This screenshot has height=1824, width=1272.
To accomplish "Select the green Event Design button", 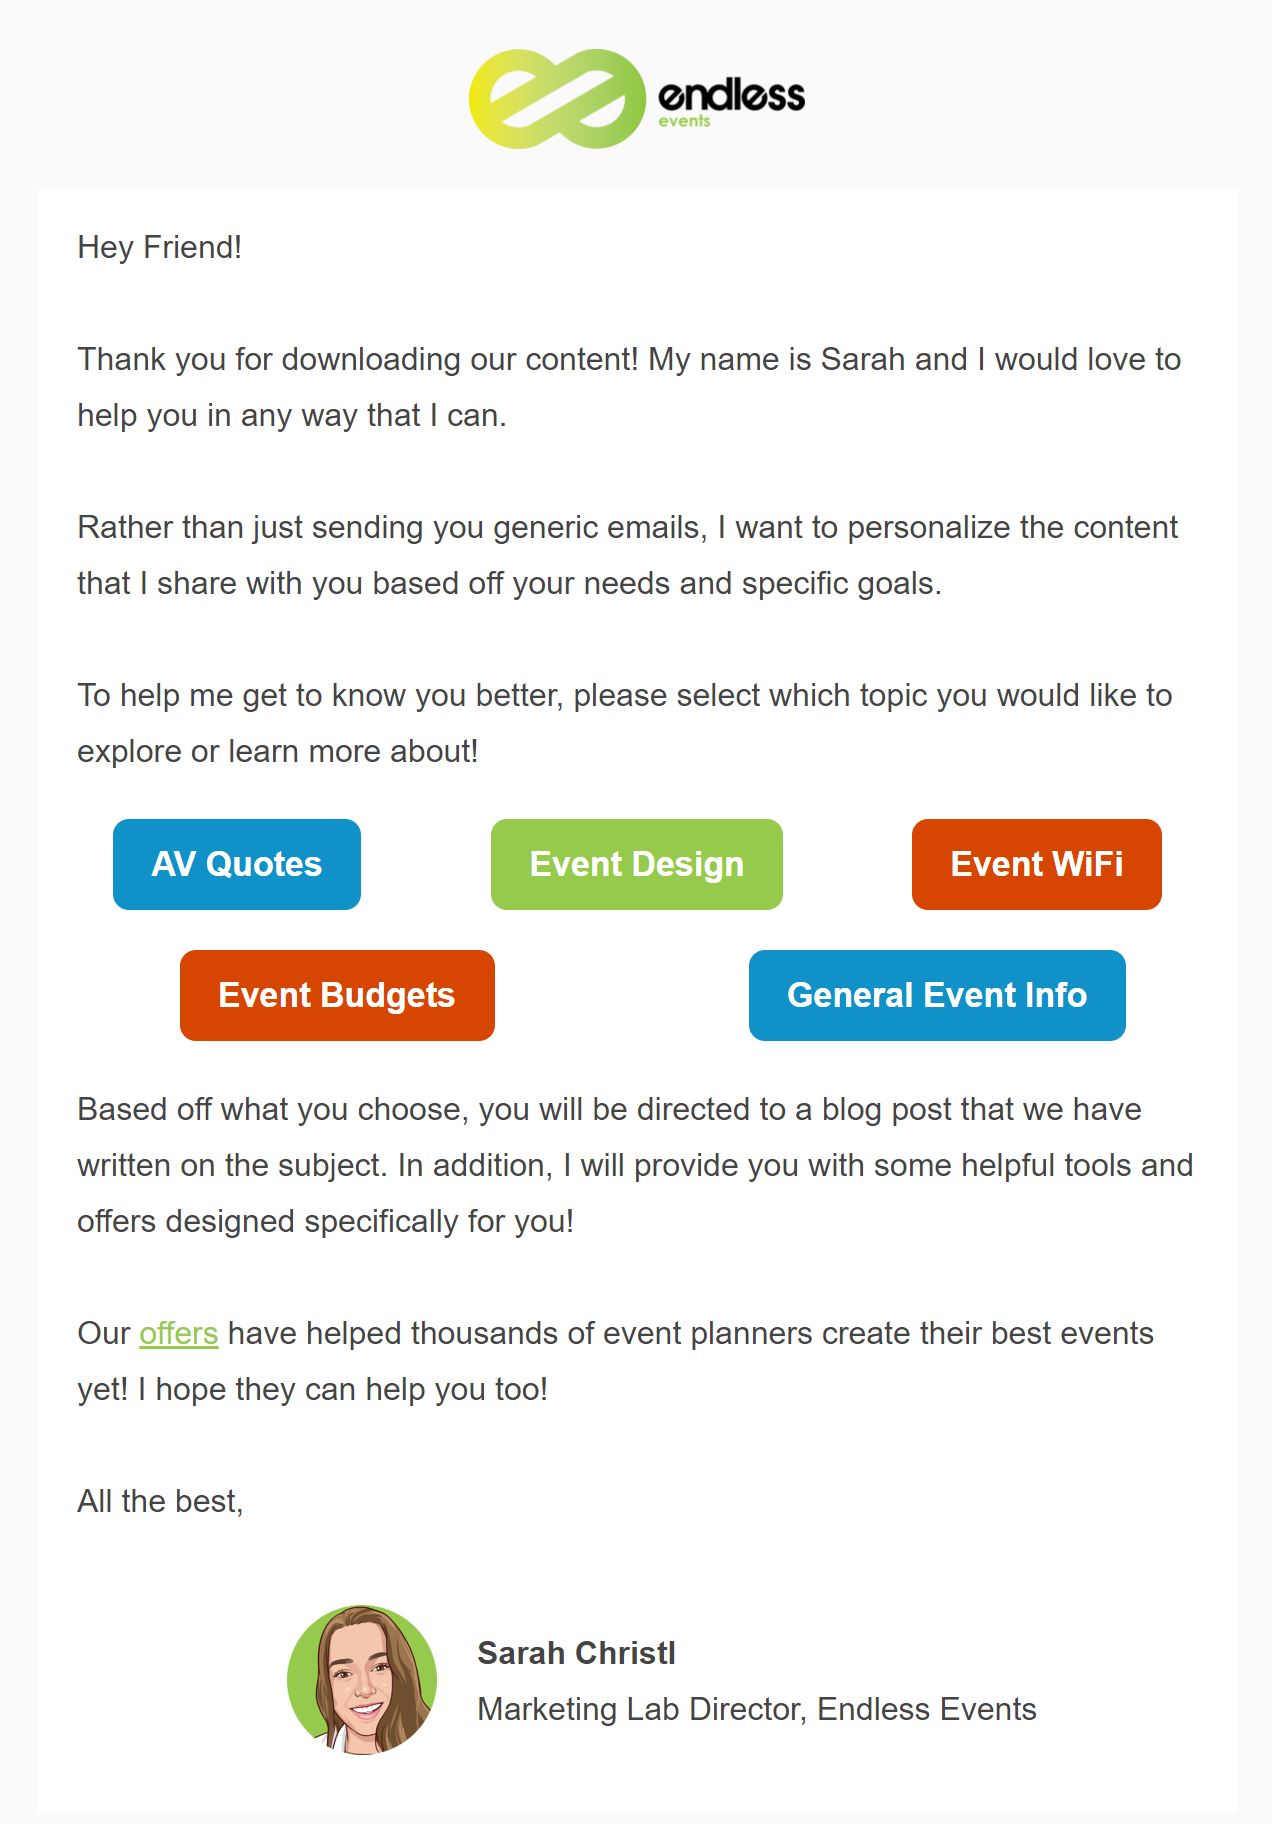I will (637, 864).
